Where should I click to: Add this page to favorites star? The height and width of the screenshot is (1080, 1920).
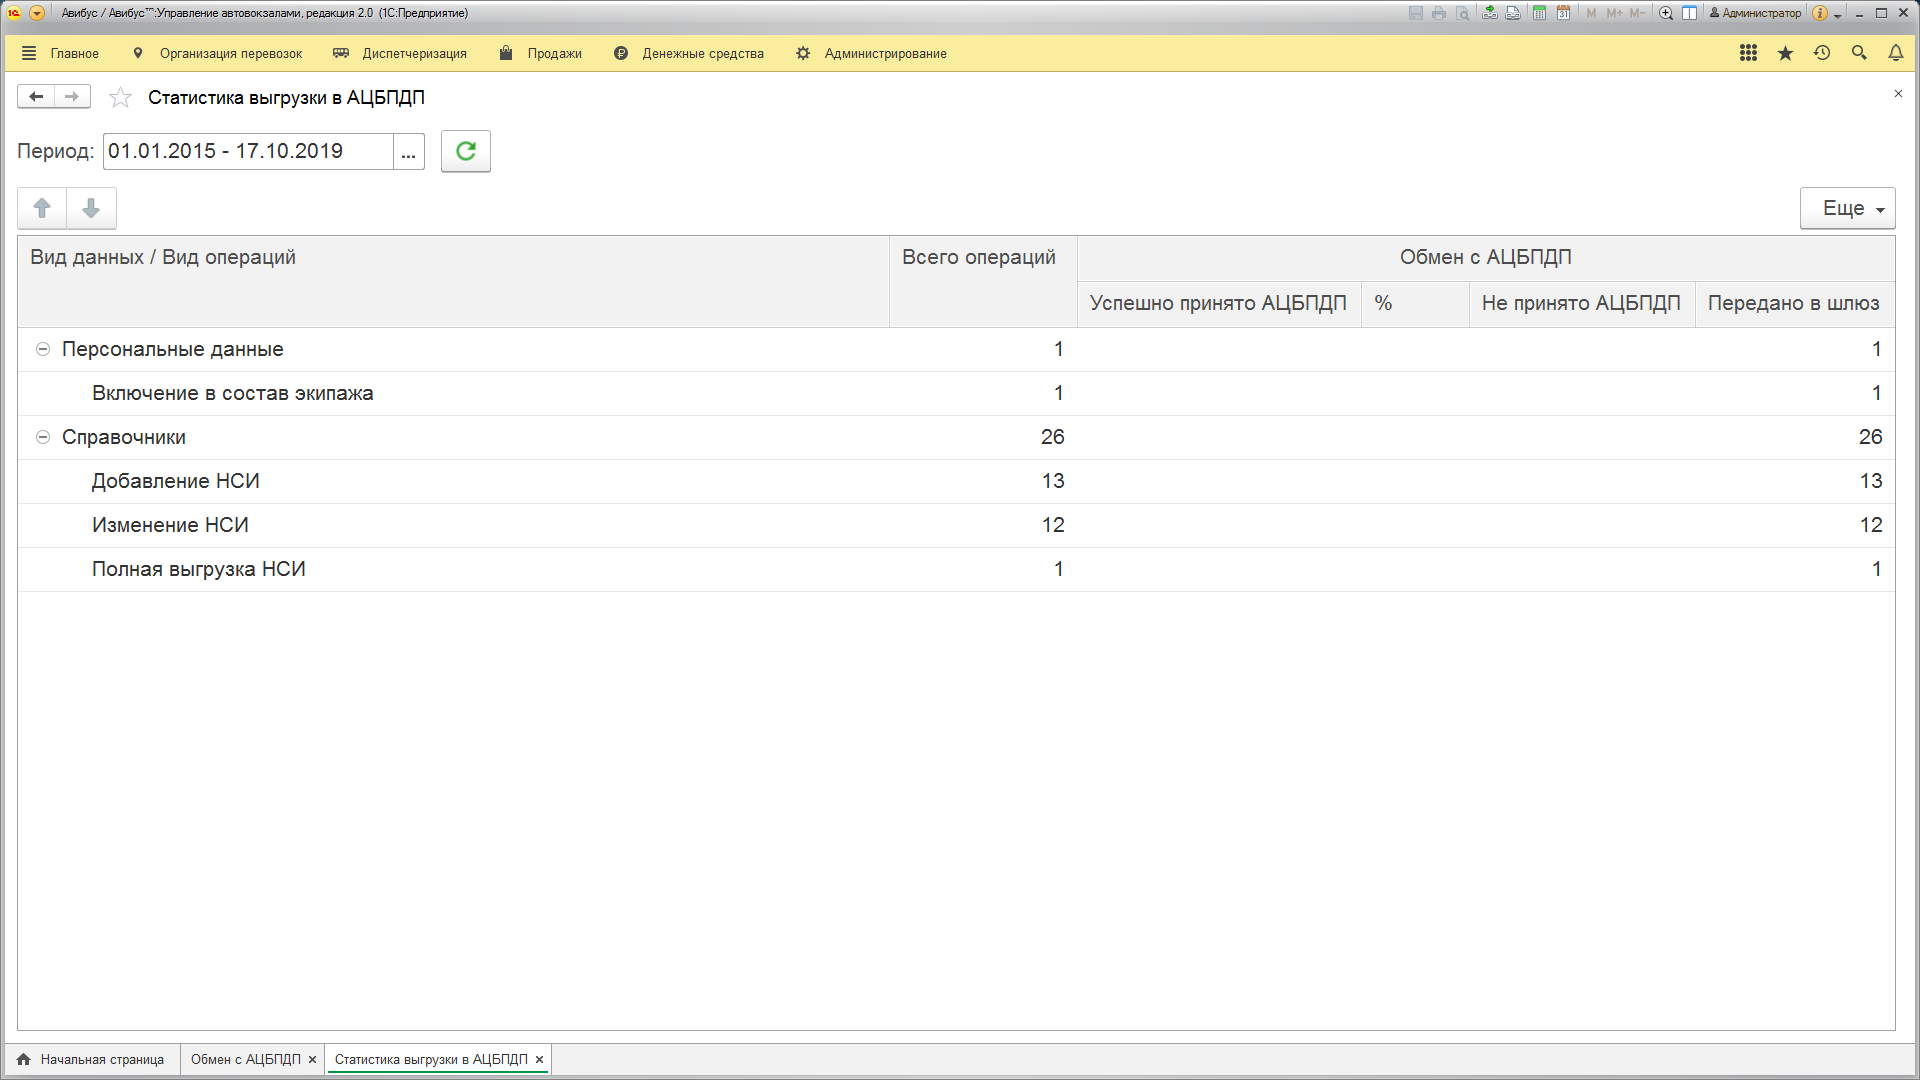[120, 98]
